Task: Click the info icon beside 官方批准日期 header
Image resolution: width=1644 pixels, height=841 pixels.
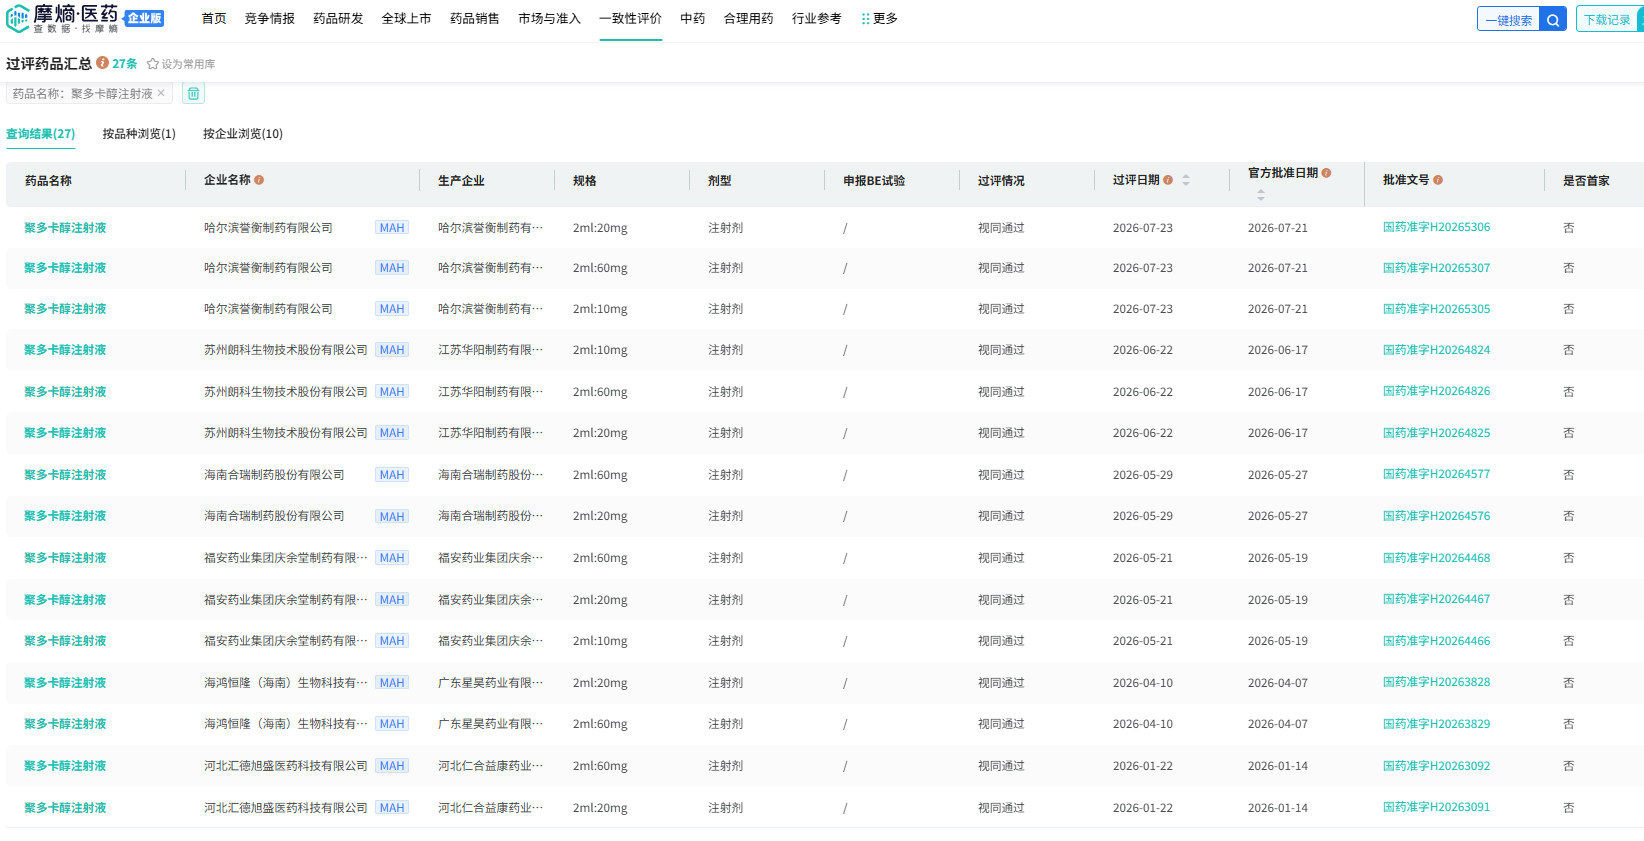Action: click(1326, 173)
